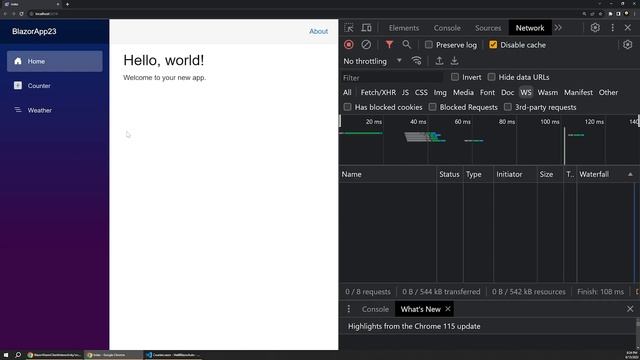Screen dimensions: 640x360
Task: Clear the network log
Action: 366,44
